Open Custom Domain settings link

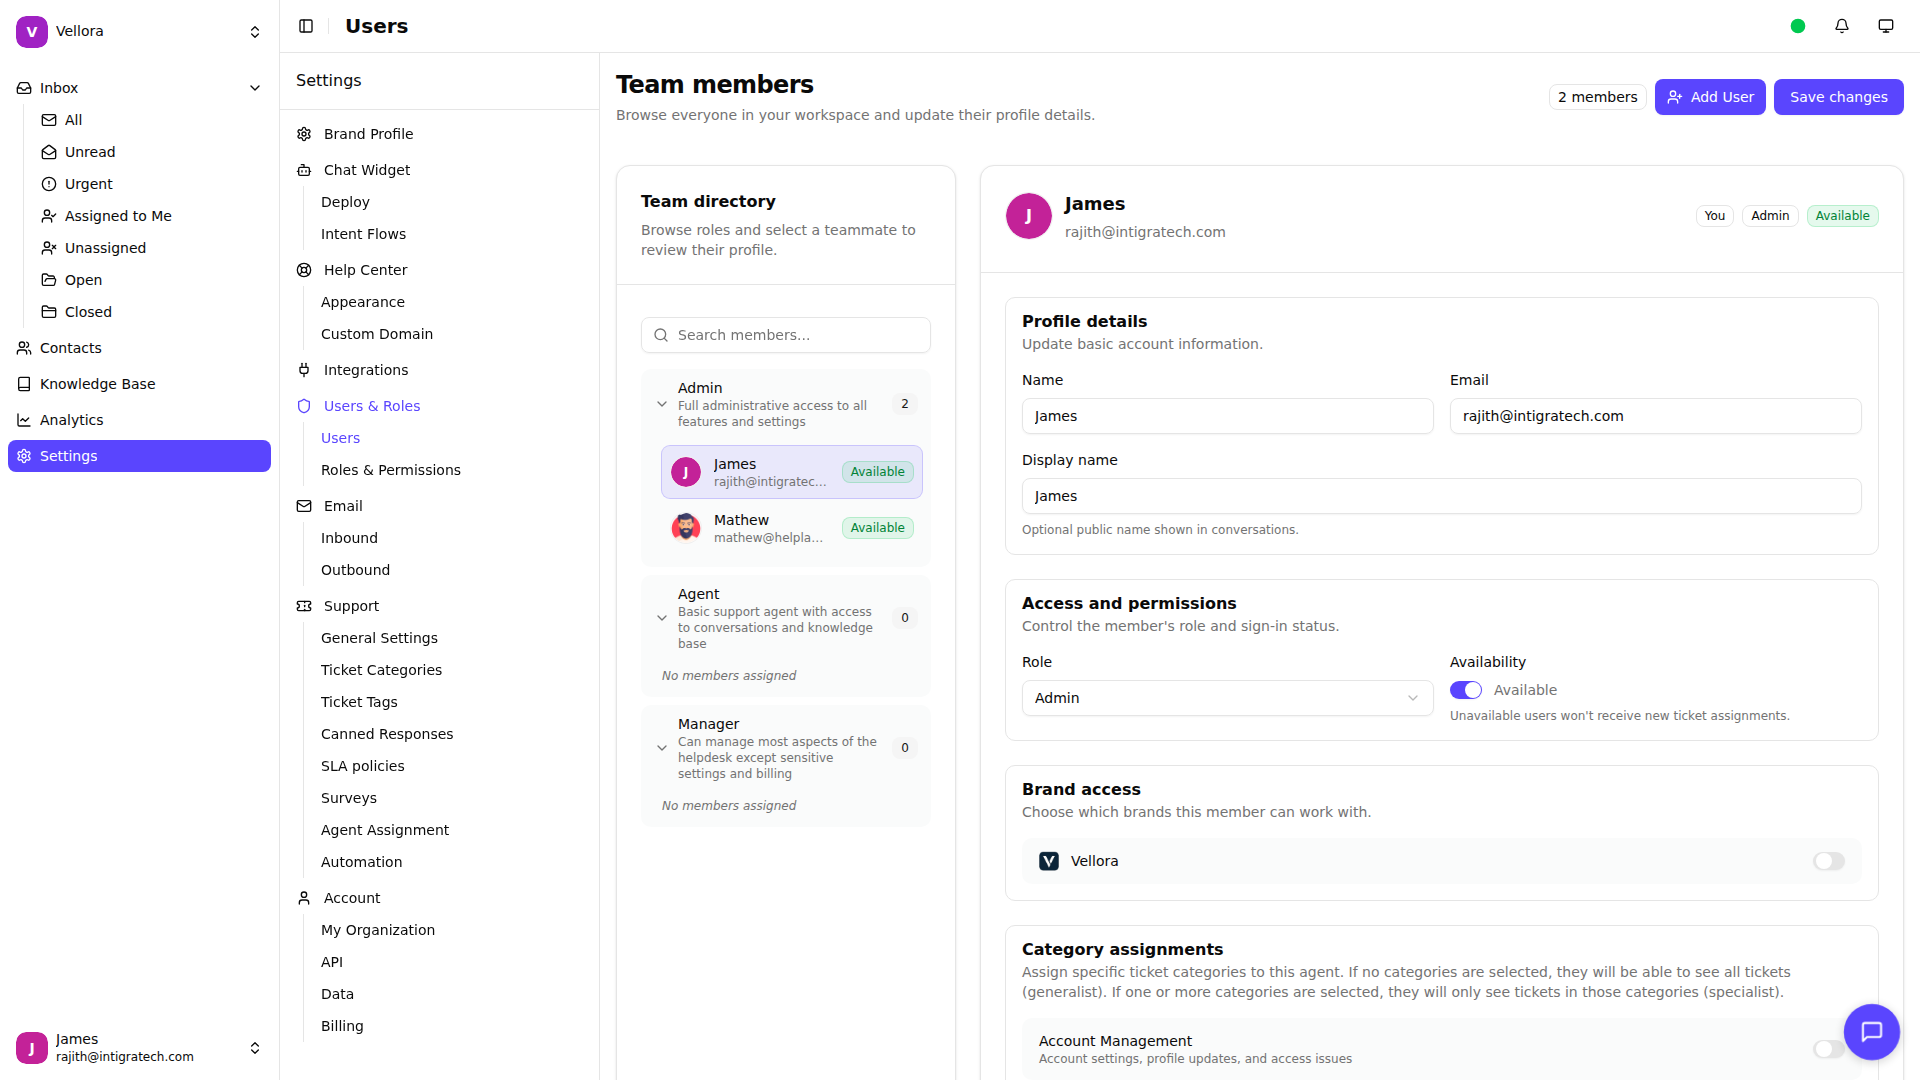tap(377, 334)
